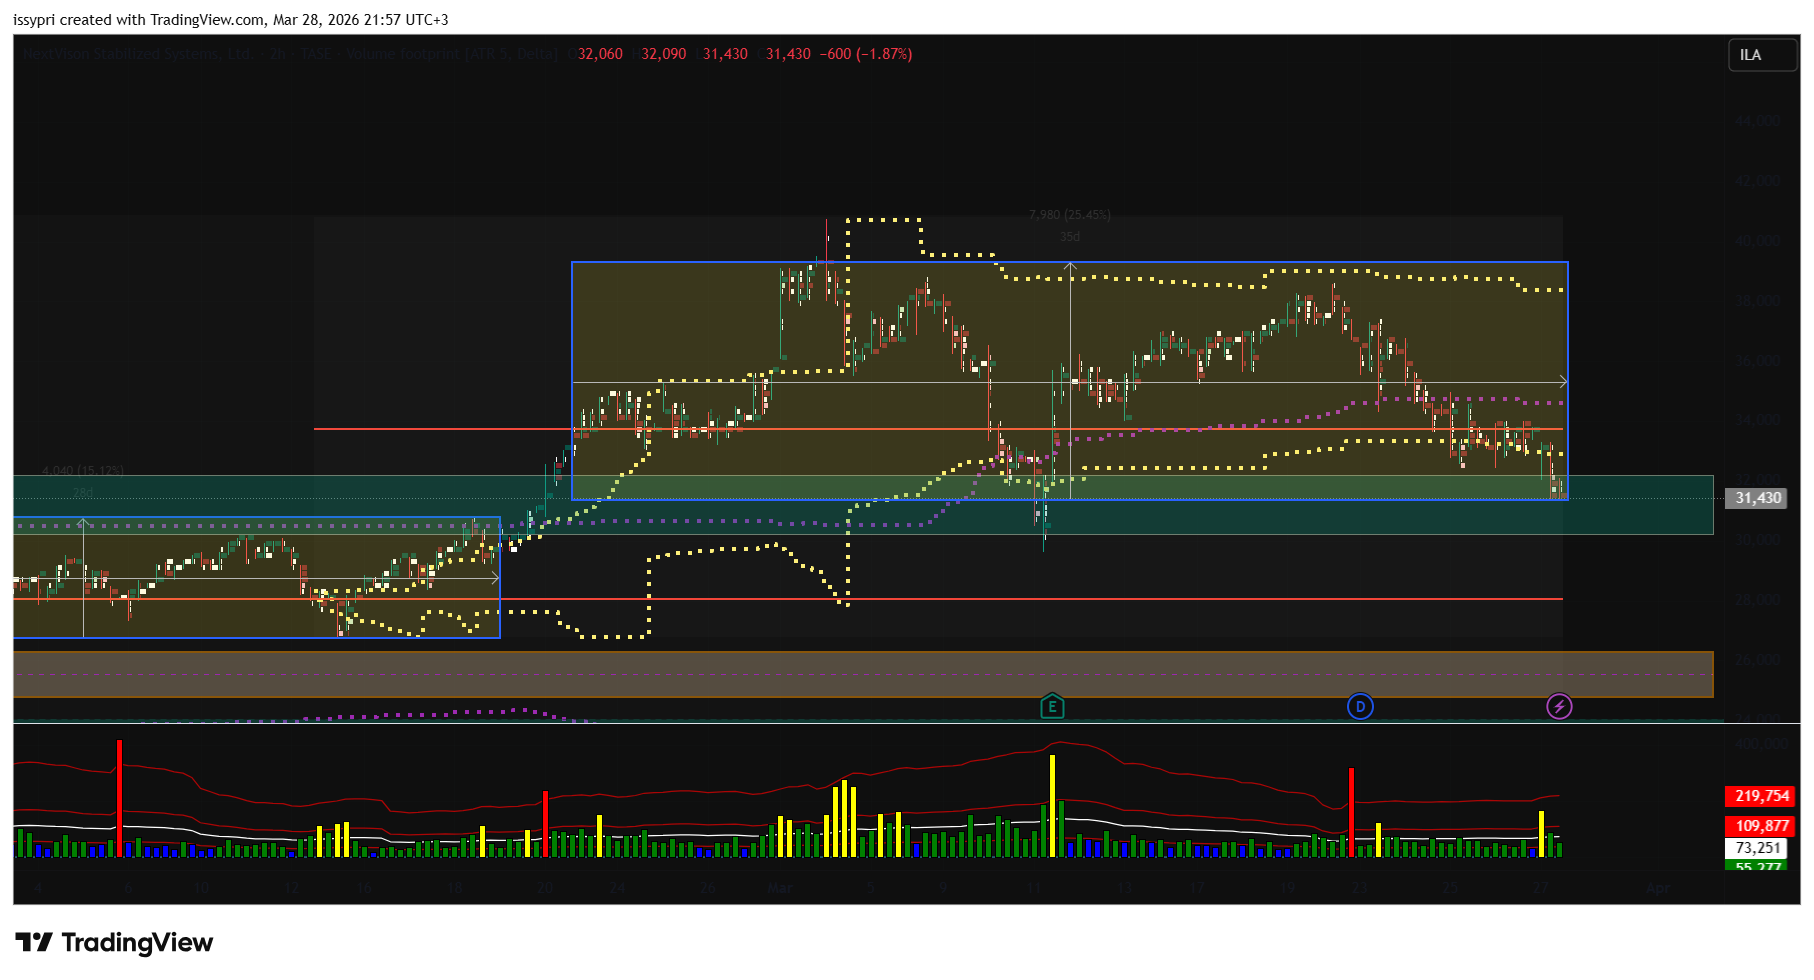Click the red volume spike above date 23
Viewport: 1814px width, 980px height.
(1351, 812)
